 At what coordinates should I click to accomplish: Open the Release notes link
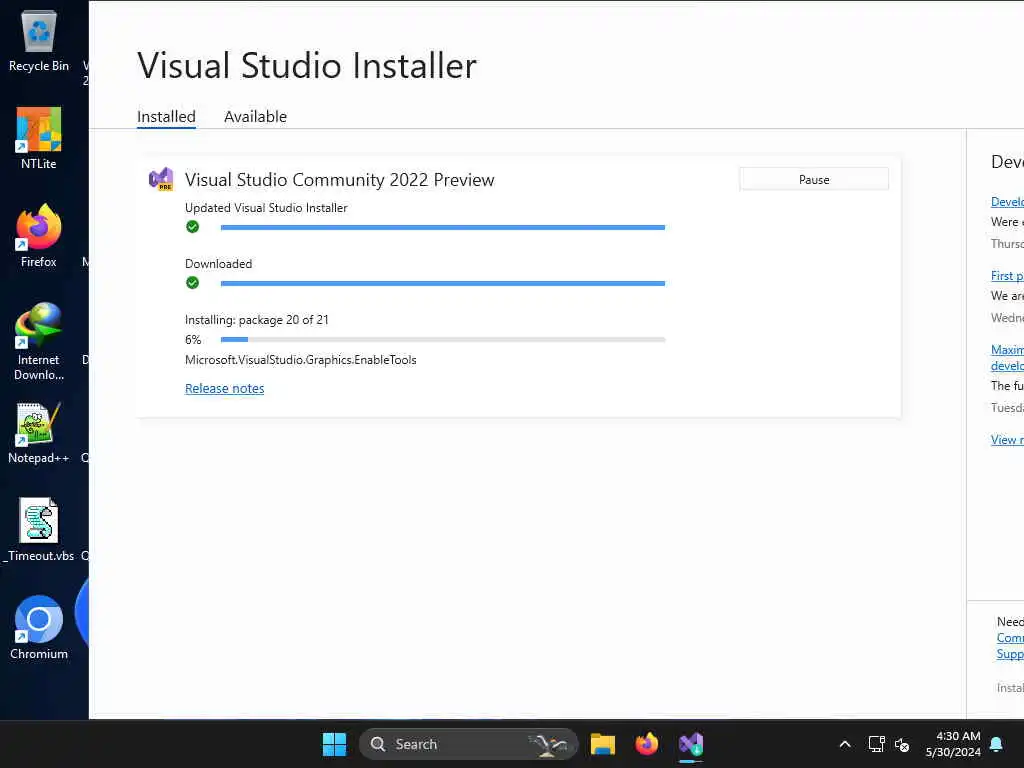pos(225,389)
